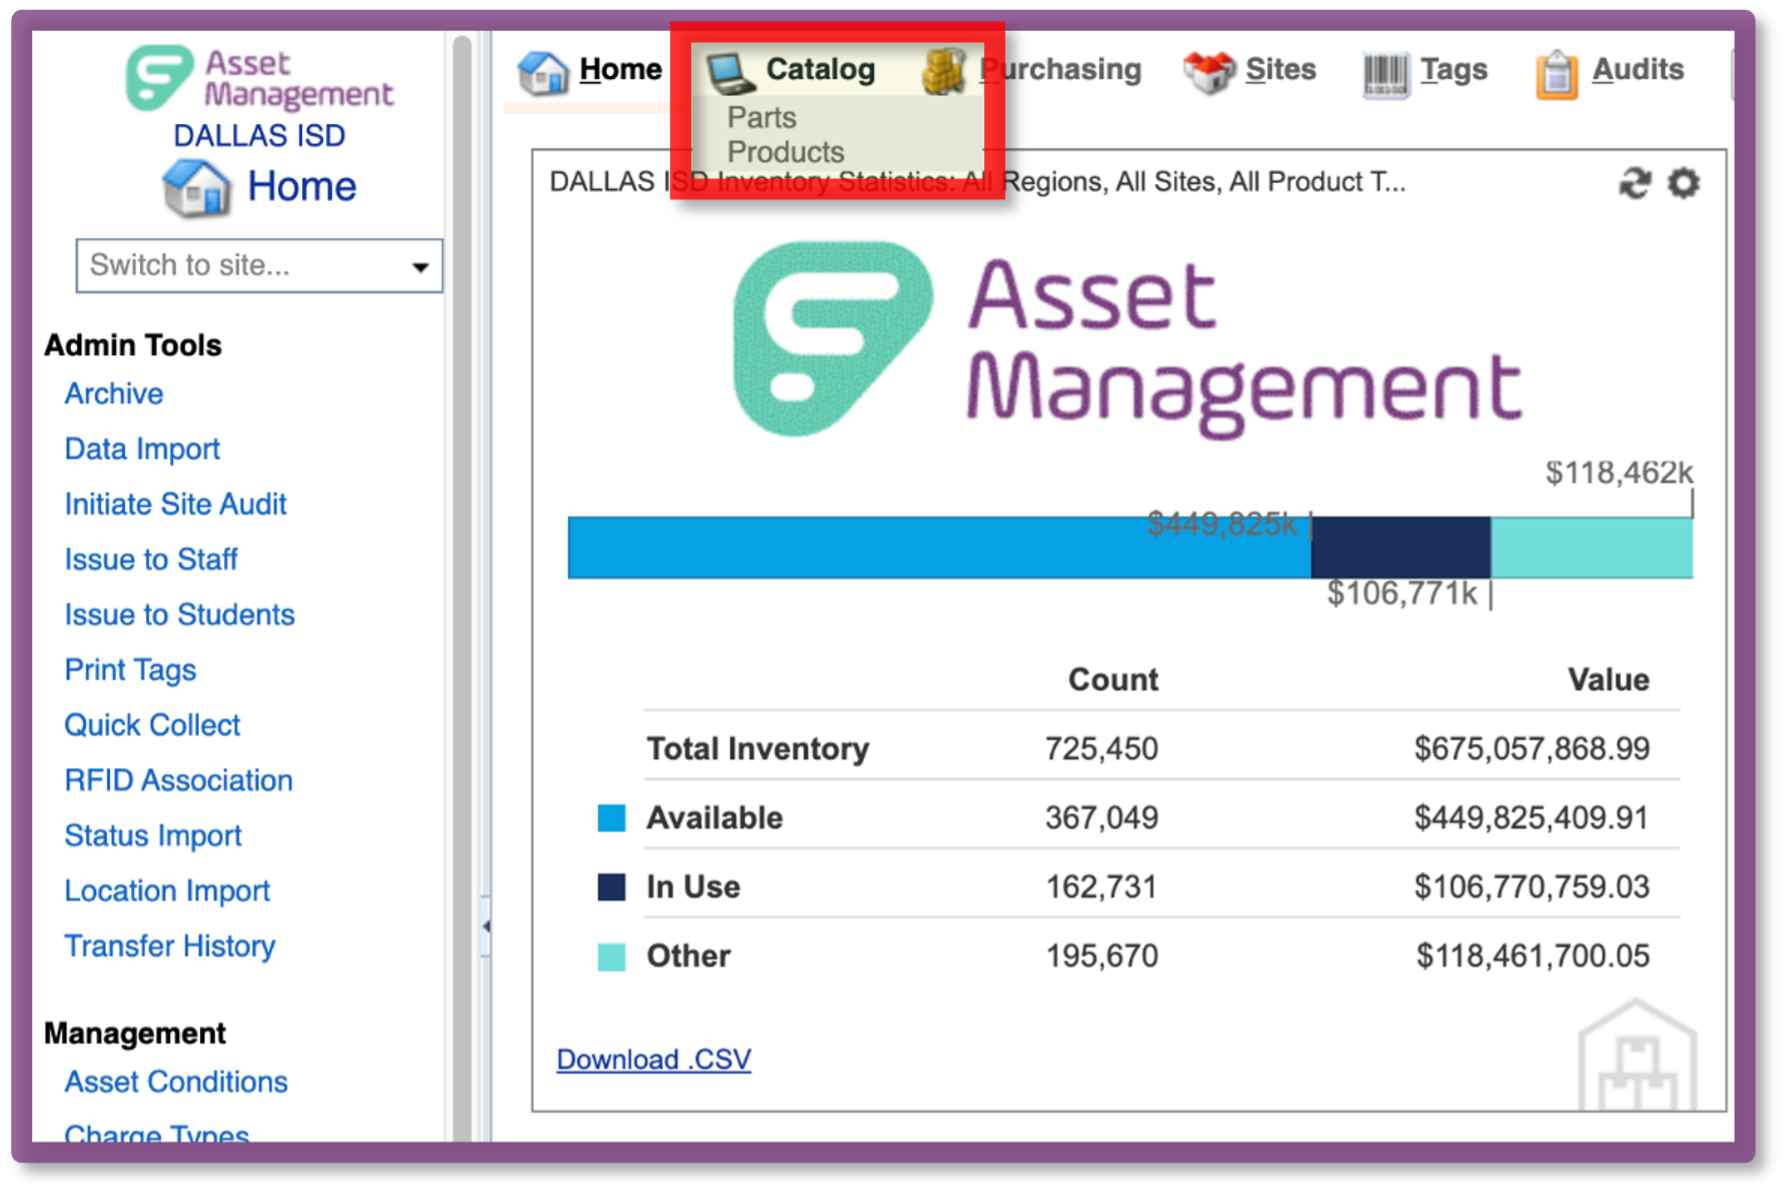Open Quick Collect link

click(x=152, y=725)
